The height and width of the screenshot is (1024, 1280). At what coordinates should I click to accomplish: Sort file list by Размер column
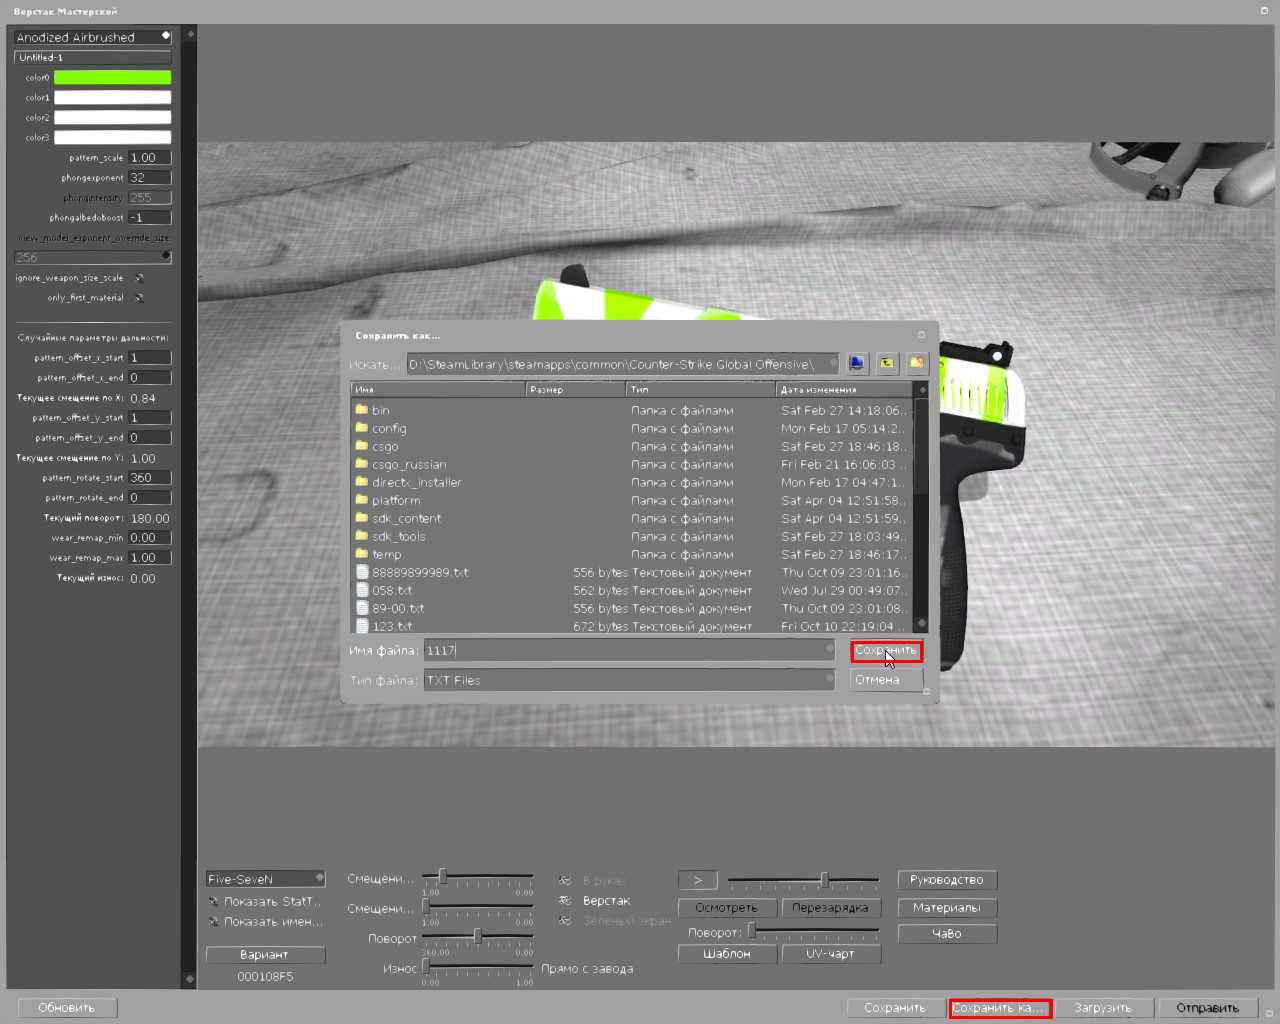576,389
